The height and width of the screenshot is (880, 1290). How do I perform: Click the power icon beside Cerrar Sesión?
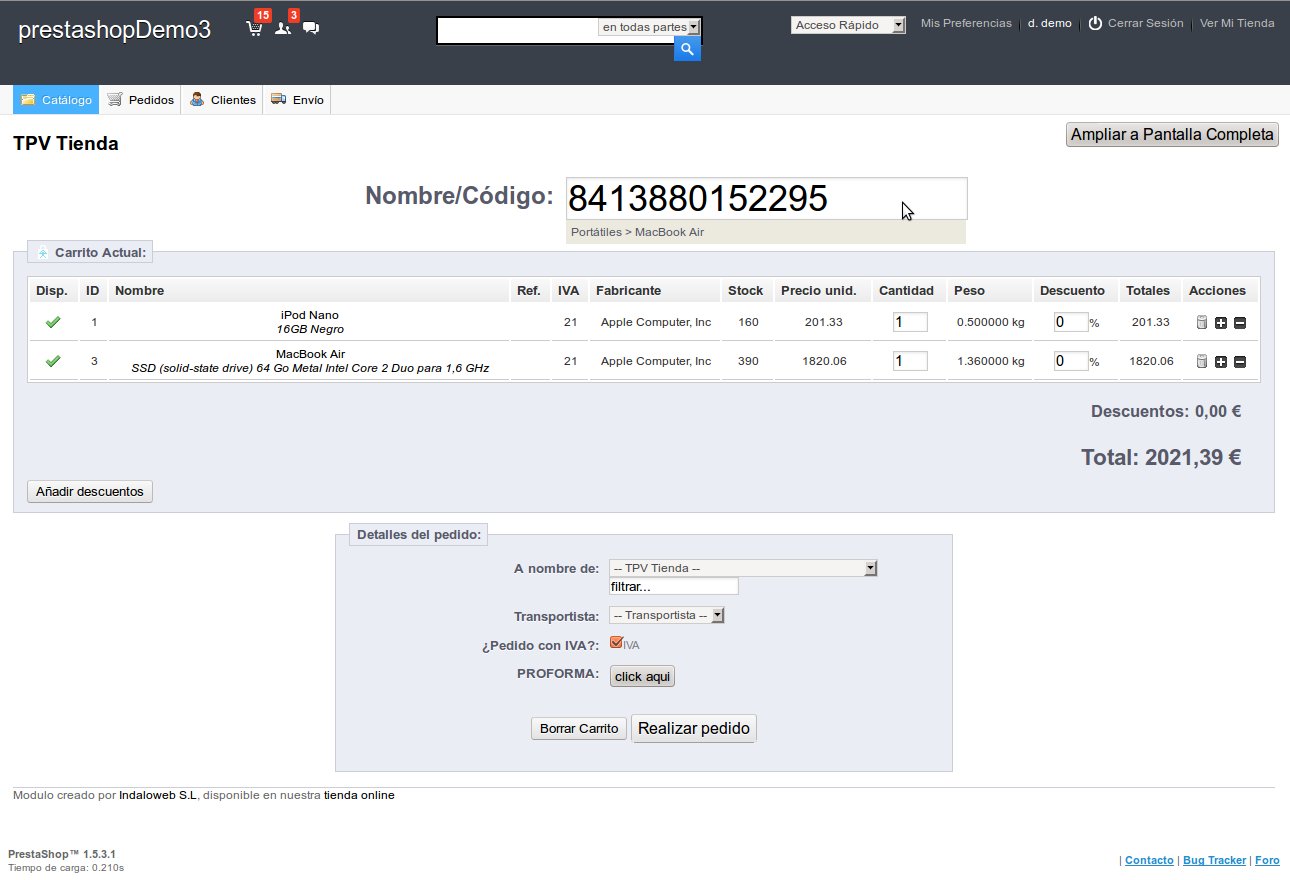click(x=1095, y=23)
